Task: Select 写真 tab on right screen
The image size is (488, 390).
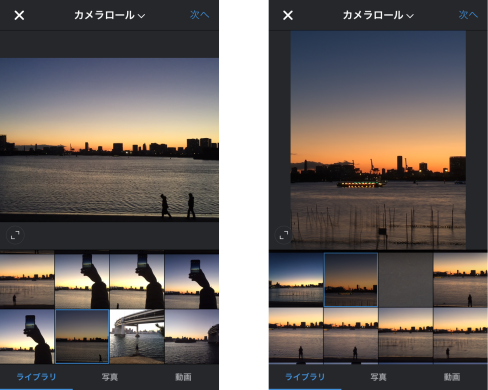Action: click(378, 377)
